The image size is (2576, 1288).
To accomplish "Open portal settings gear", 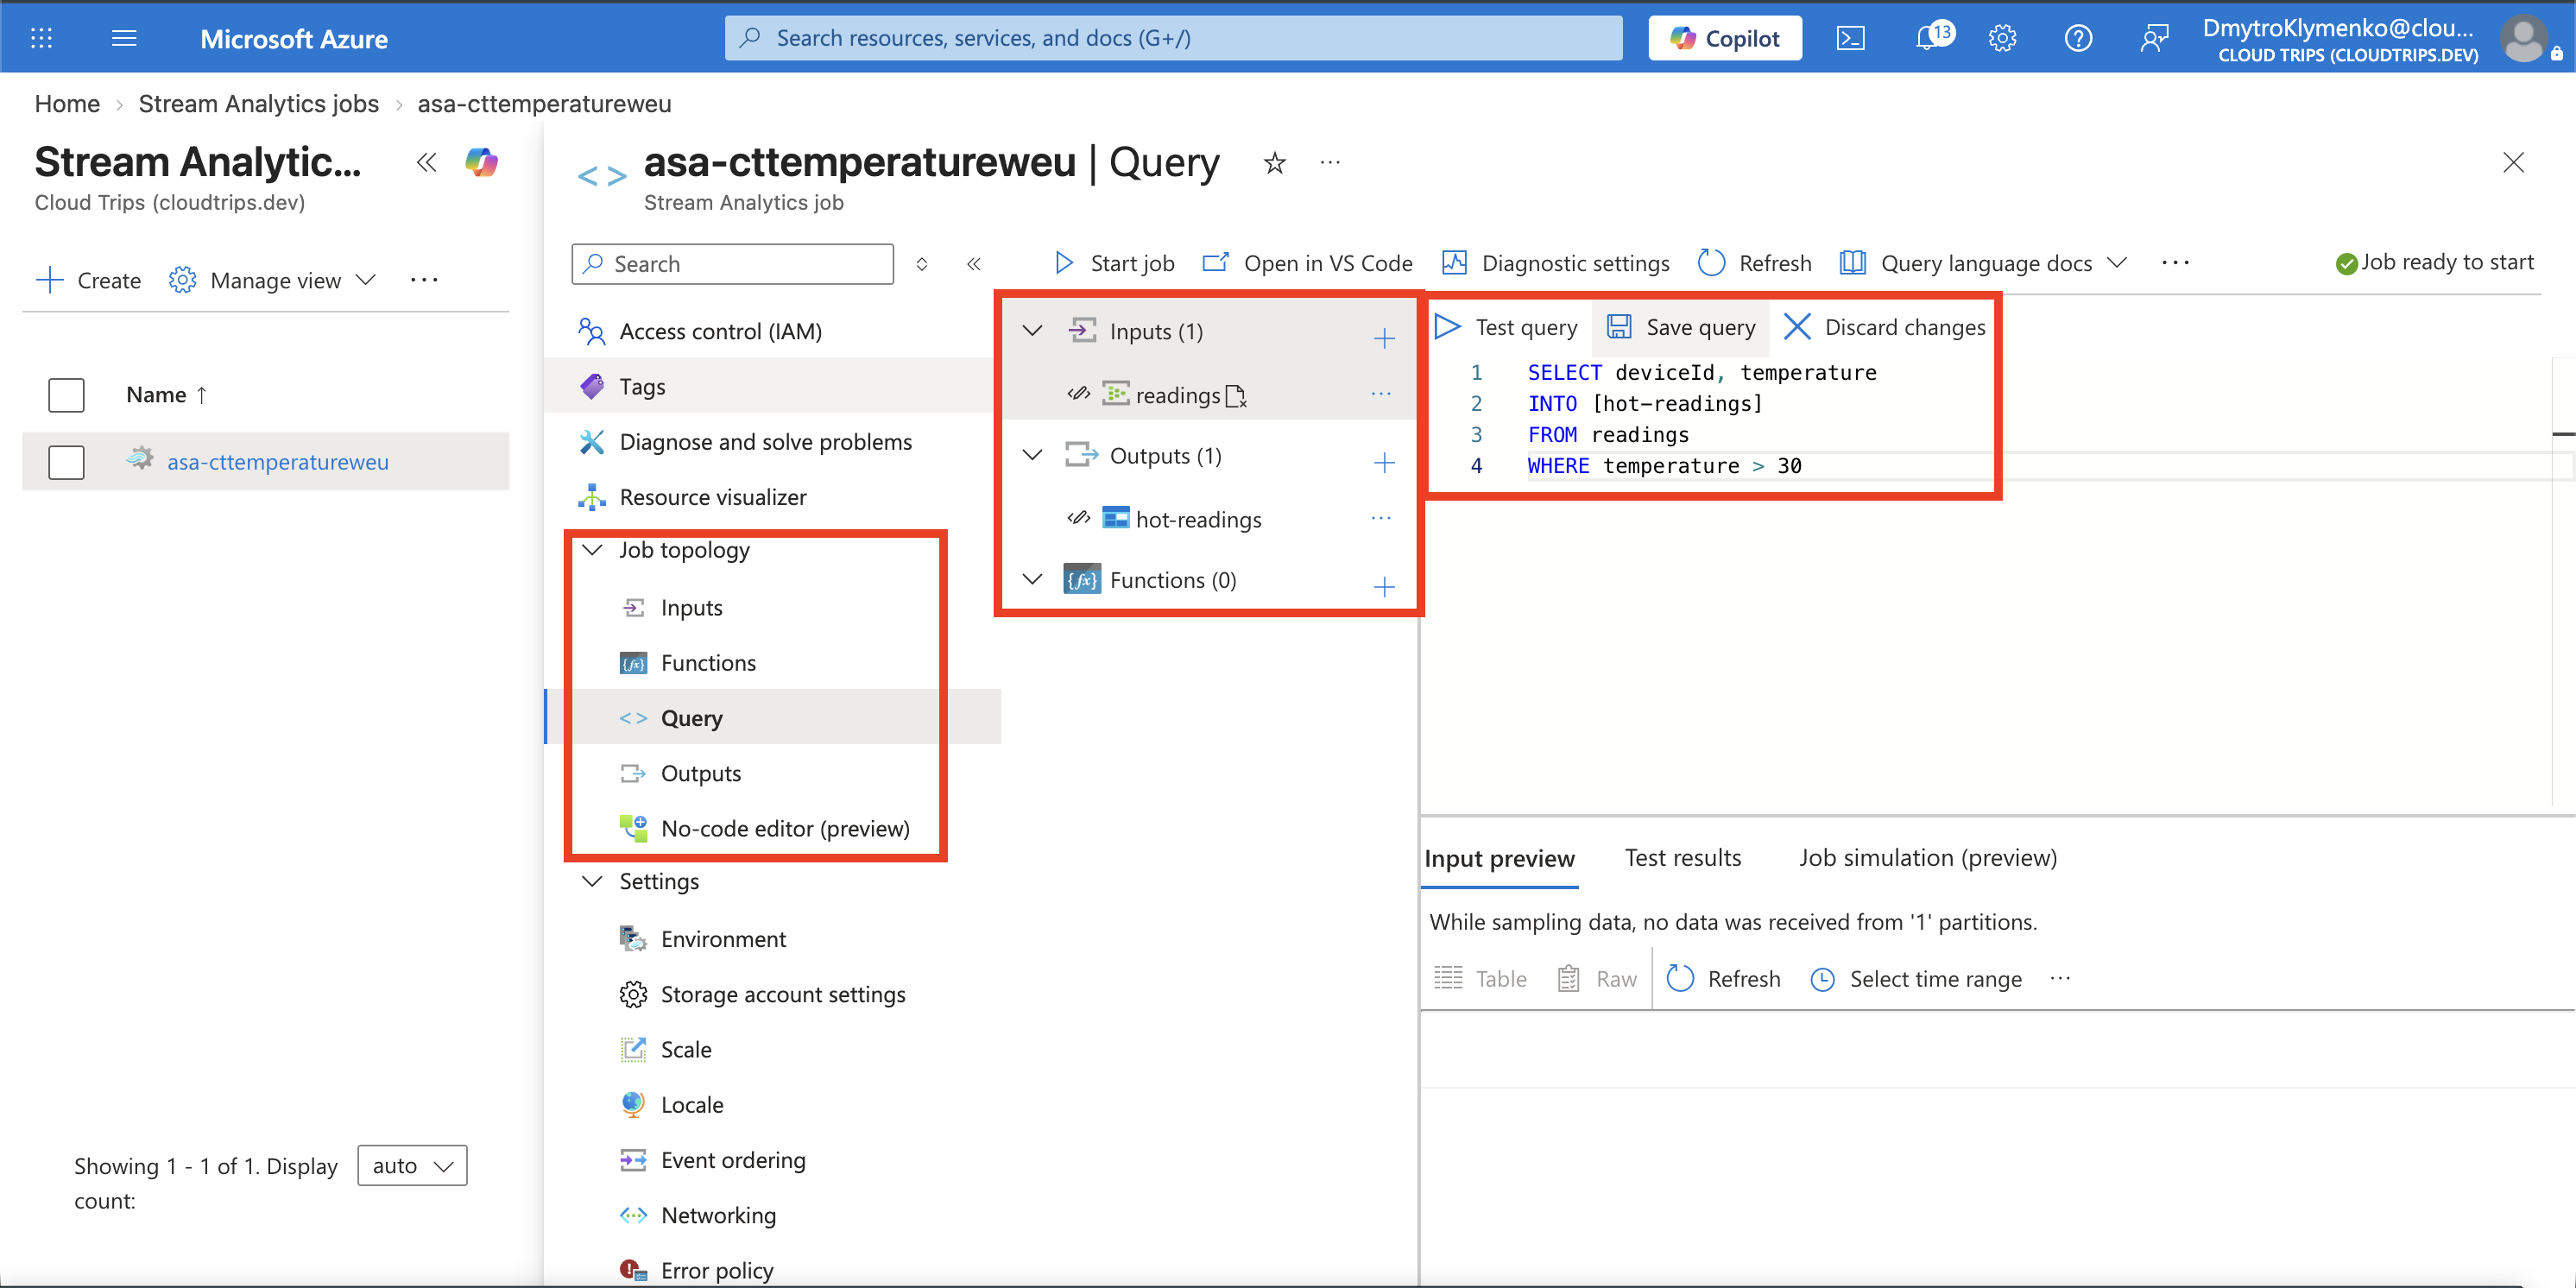I will pyautogui.click(x=2002, y=38).
